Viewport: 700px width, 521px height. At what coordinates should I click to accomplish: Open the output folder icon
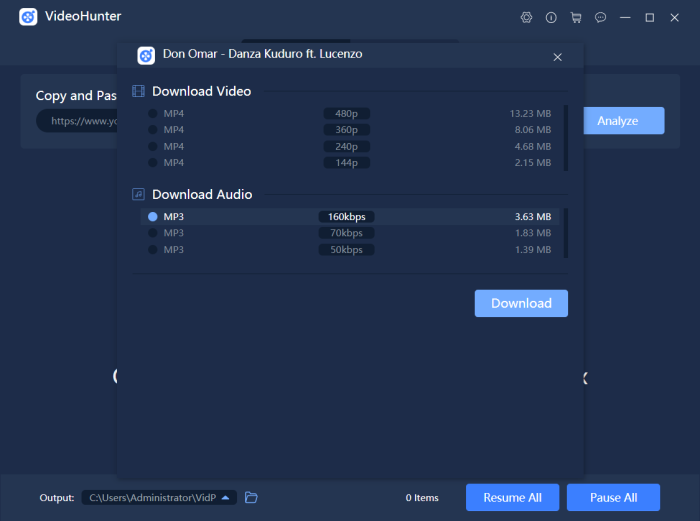[251, 497]
